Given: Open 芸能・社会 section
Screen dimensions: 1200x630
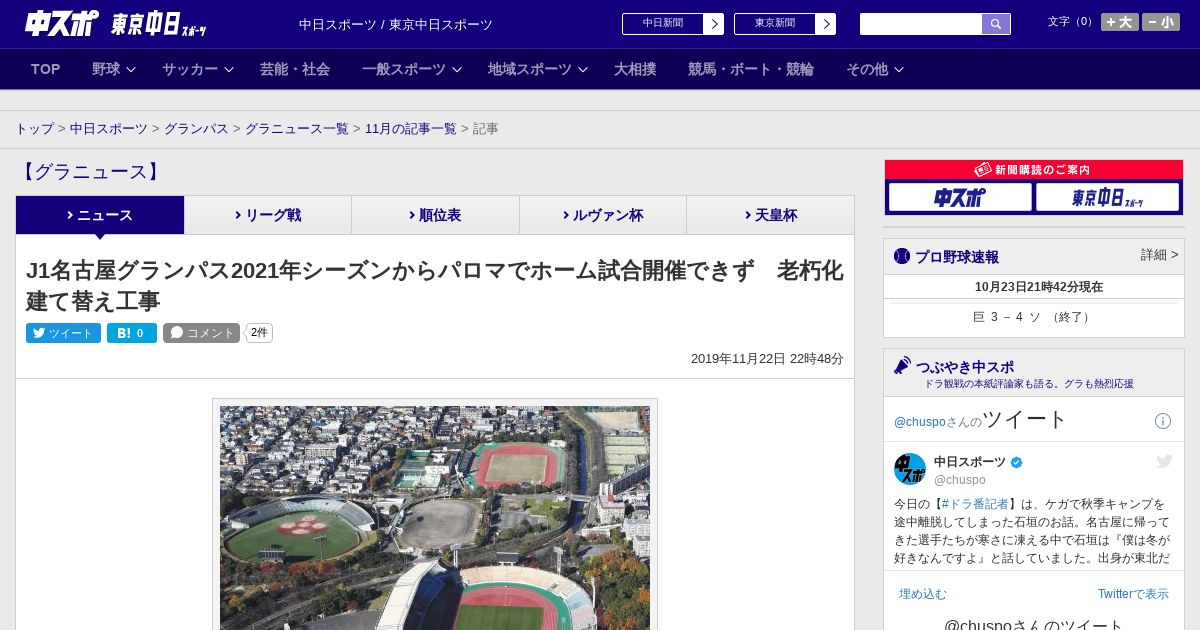Looking at the screenshot, I should pyautogui.click(x=295, y=69).
